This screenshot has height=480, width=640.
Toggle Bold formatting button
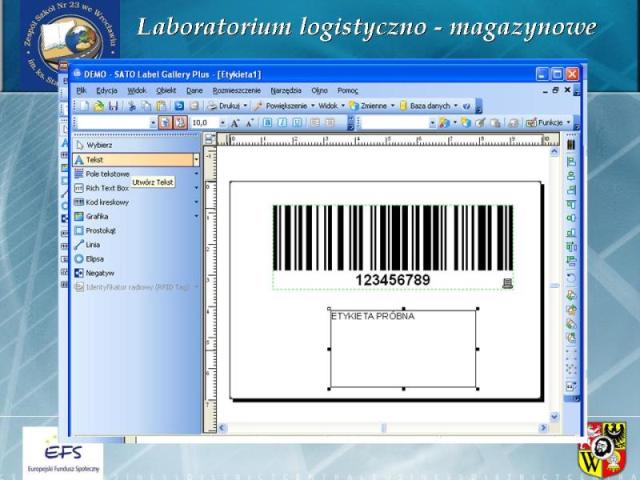267,122
